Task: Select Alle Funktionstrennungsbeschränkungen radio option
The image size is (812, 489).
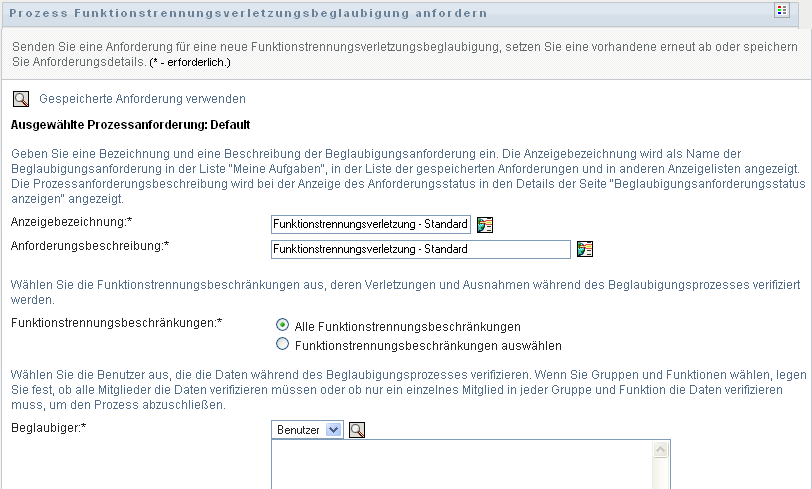Action: (x=282, y=325)
